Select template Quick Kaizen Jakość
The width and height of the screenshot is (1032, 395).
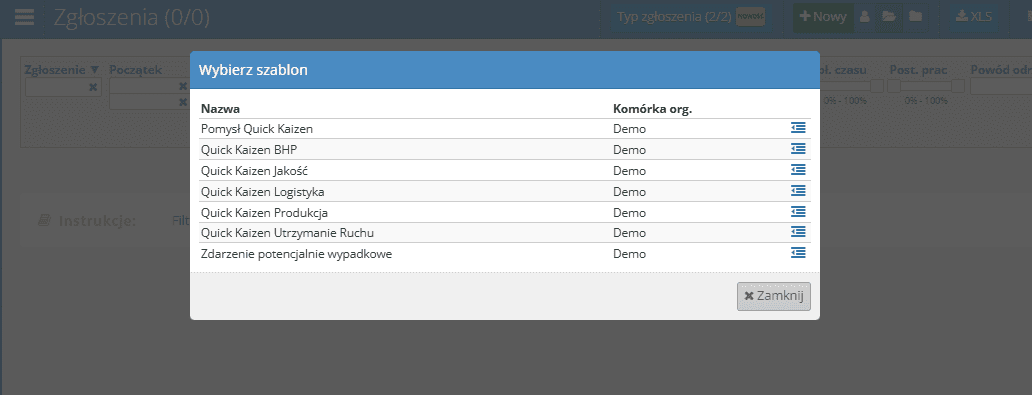click(255, 171)
